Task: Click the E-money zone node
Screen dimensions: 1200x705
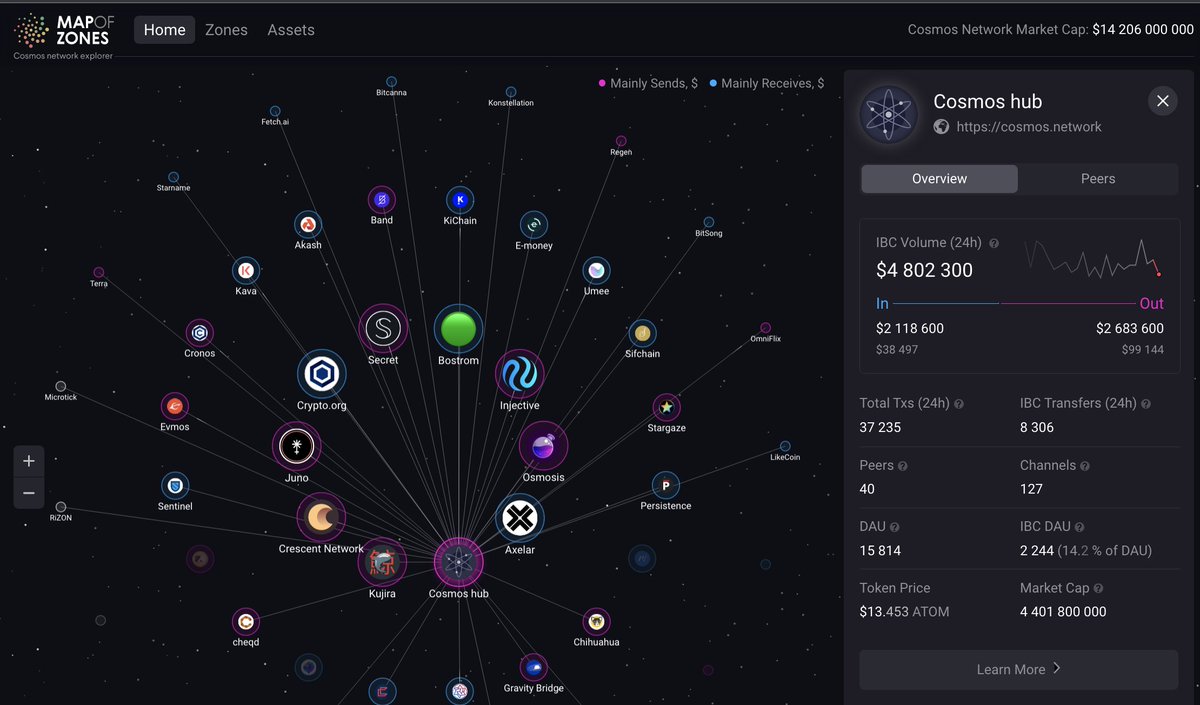Action: [534, 225]
